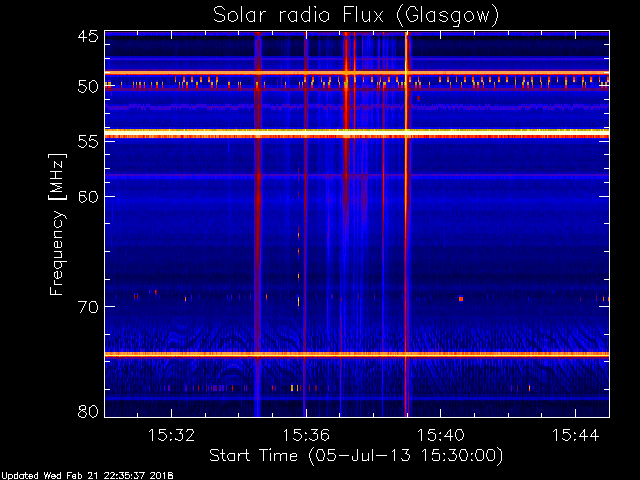
Task: Click the '55' frequency tick label
Action: (x=88, y=142)
